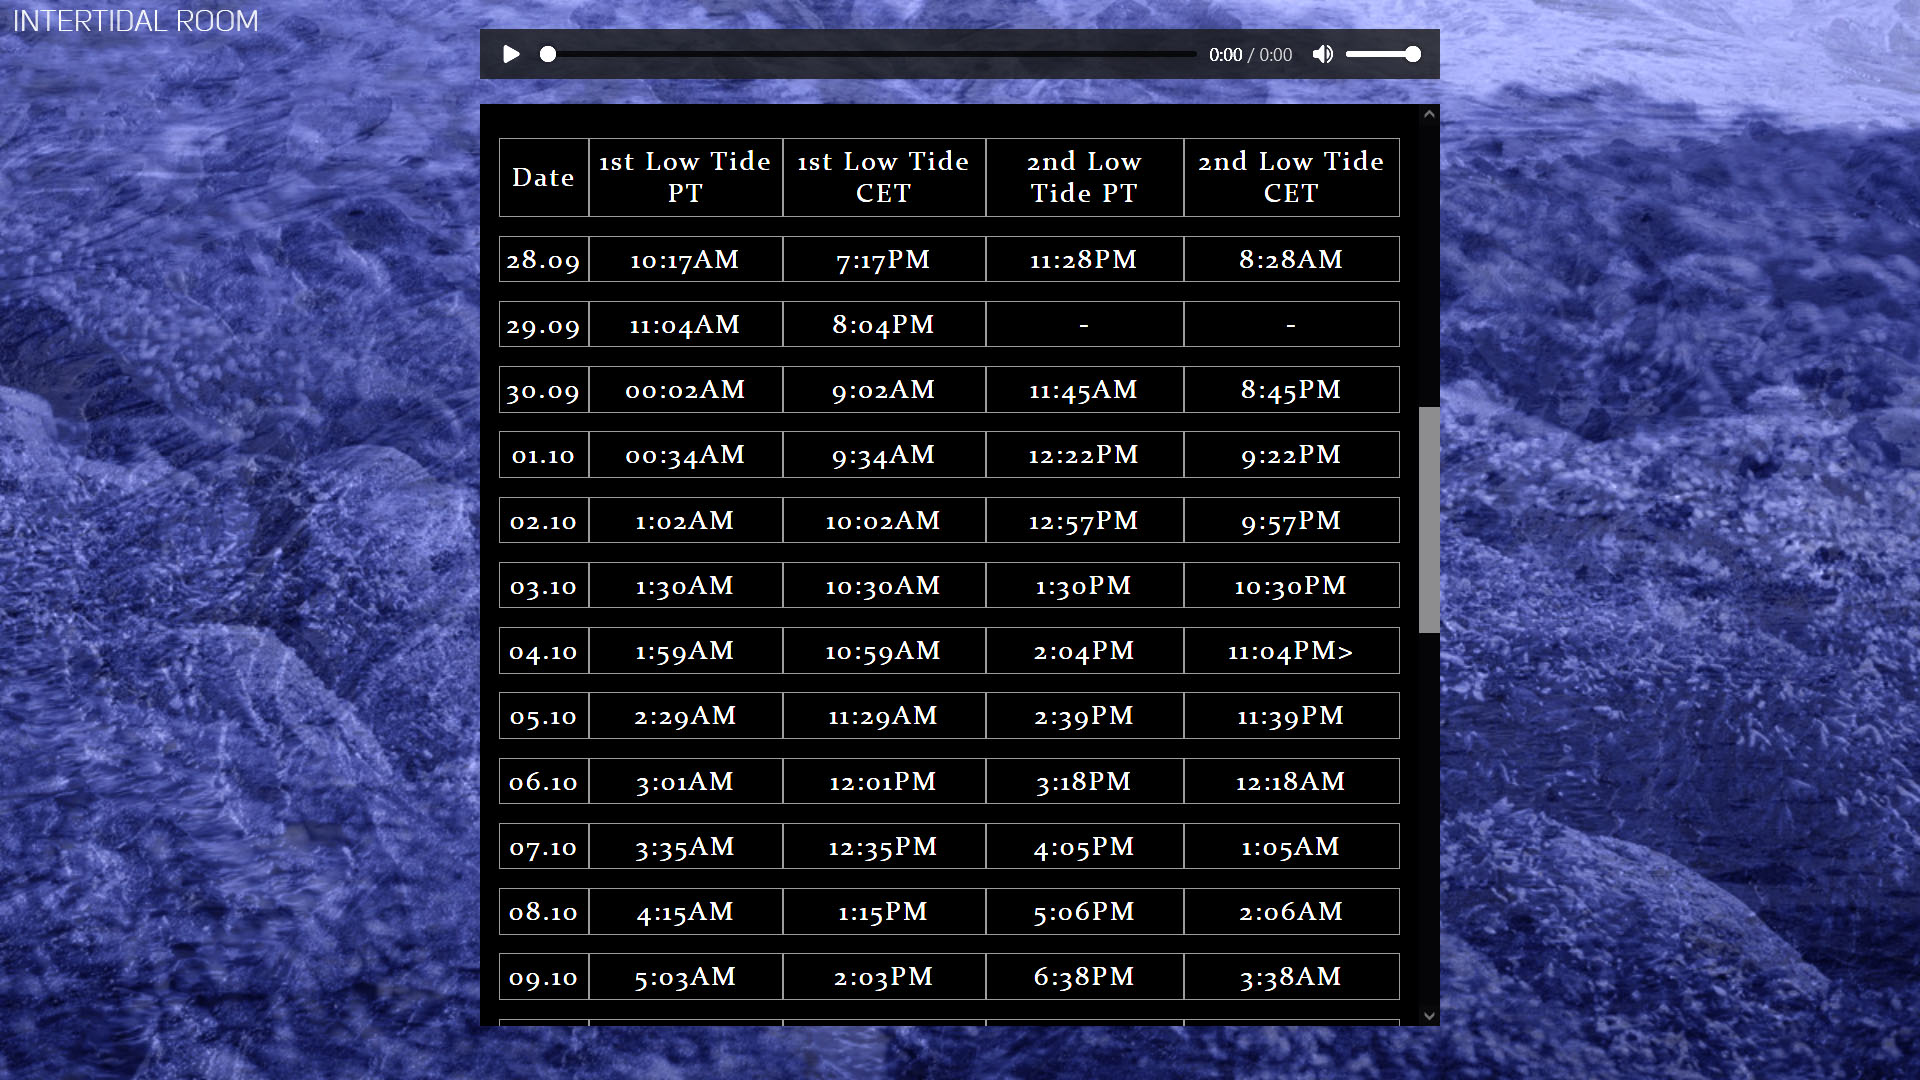Click the 6:38PM tide entry

tap(1083, 977)
